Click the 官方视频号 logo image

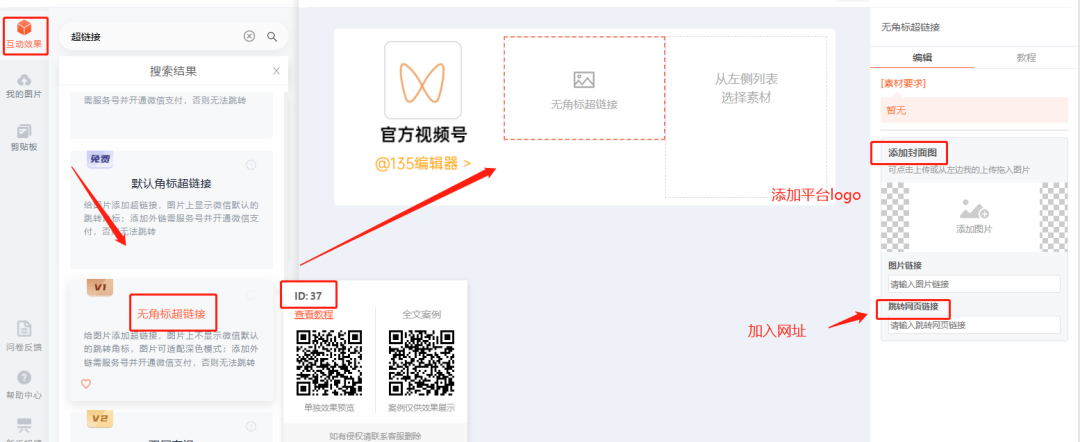click(423, 80)
